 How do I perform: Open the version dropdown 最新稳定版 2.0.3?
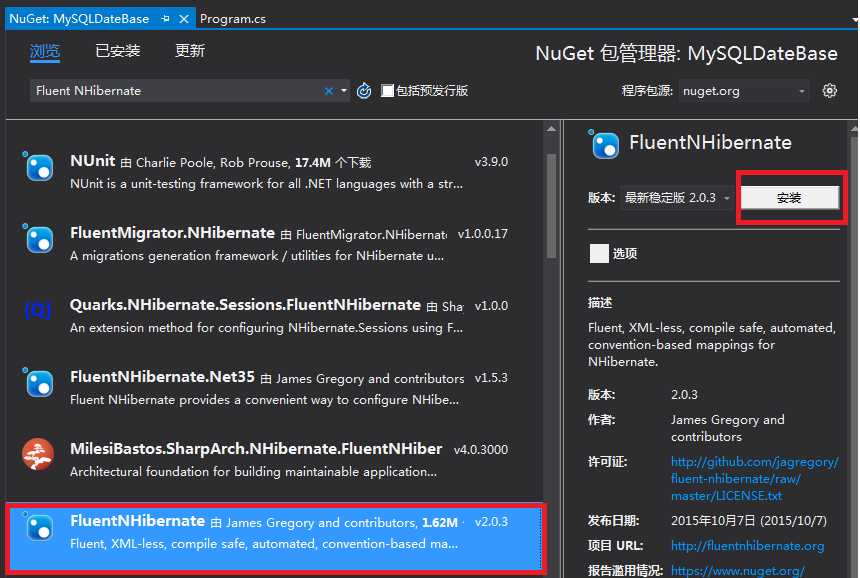click(x=678, y=197)
